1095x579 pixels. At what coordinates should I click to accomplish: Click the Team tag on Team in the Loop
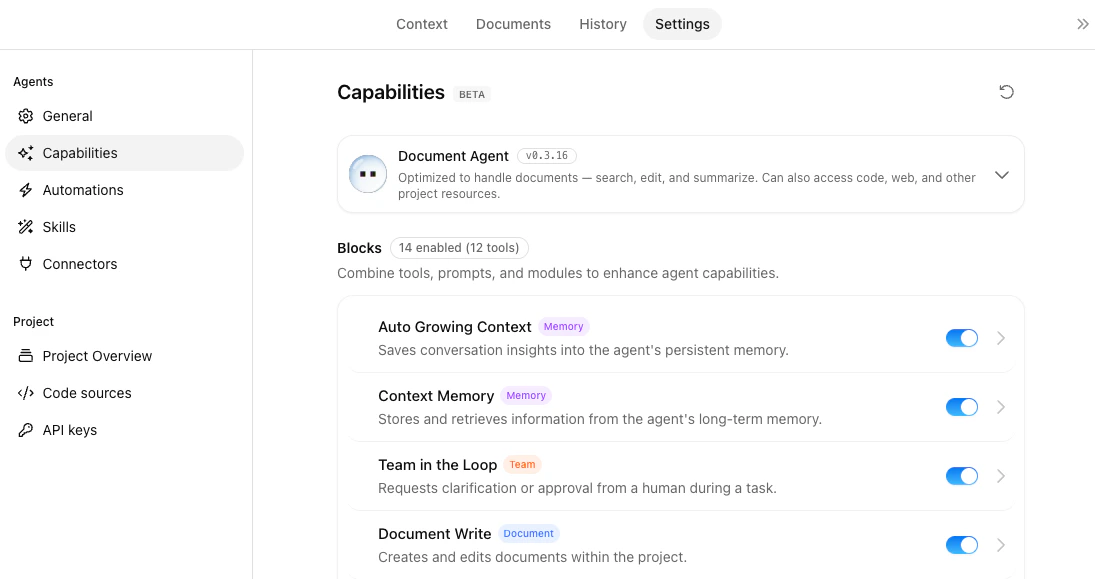[522, 465]
